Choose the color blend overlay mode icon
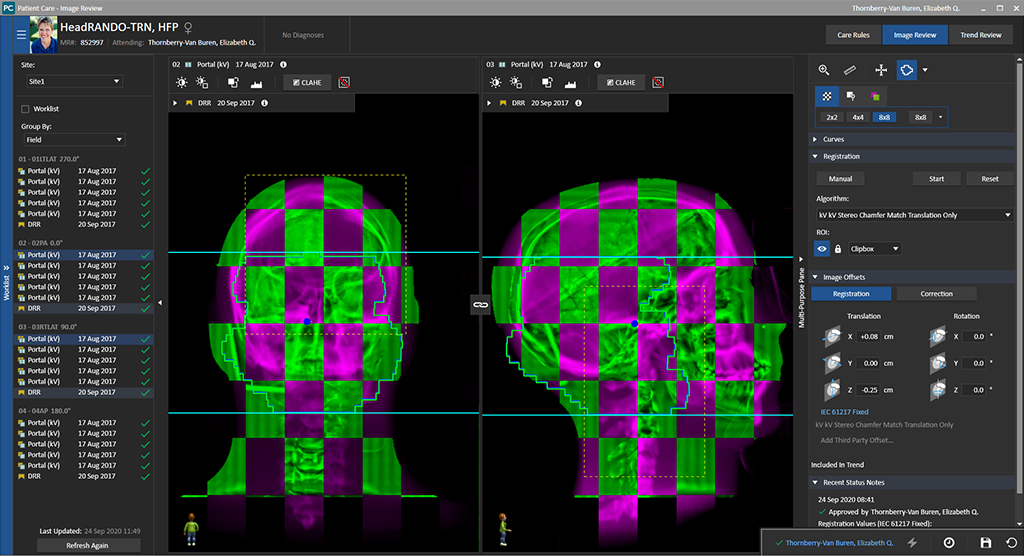 [875, 96]
